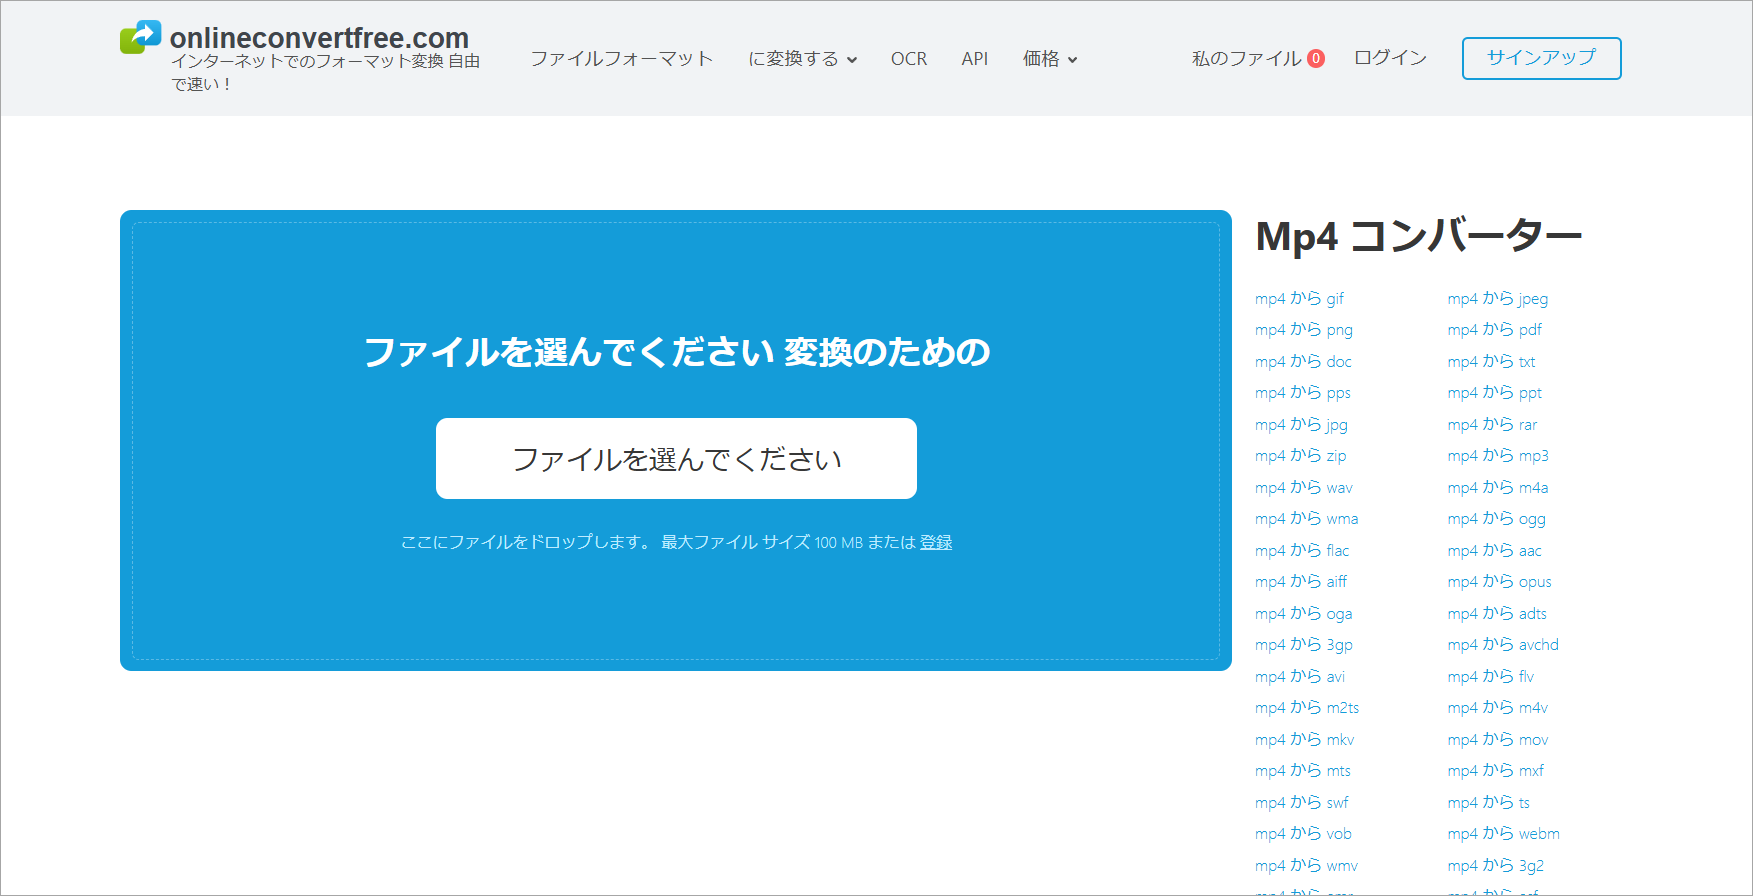The width and height of the screenshot is (1753, 896).
Task: Open the ファイルフォーマット menu item
Action: pyautogui.click(x=621, y=59)
